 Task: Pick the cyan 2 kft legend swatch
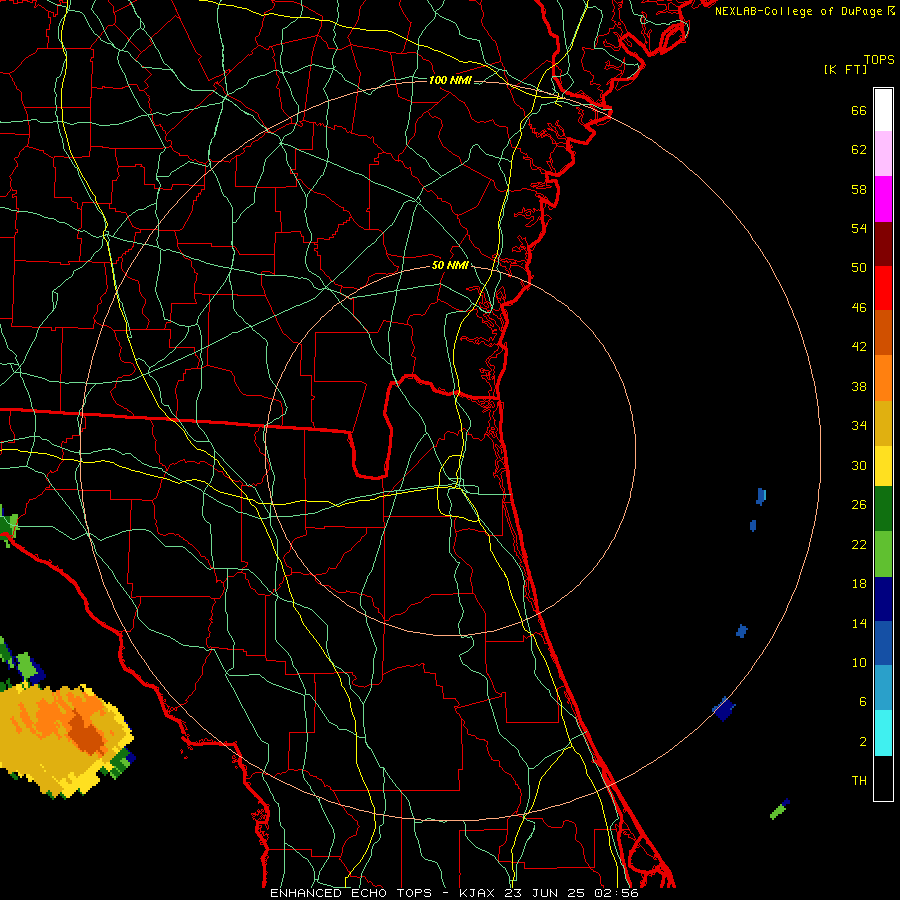click(x=883, y=733)
